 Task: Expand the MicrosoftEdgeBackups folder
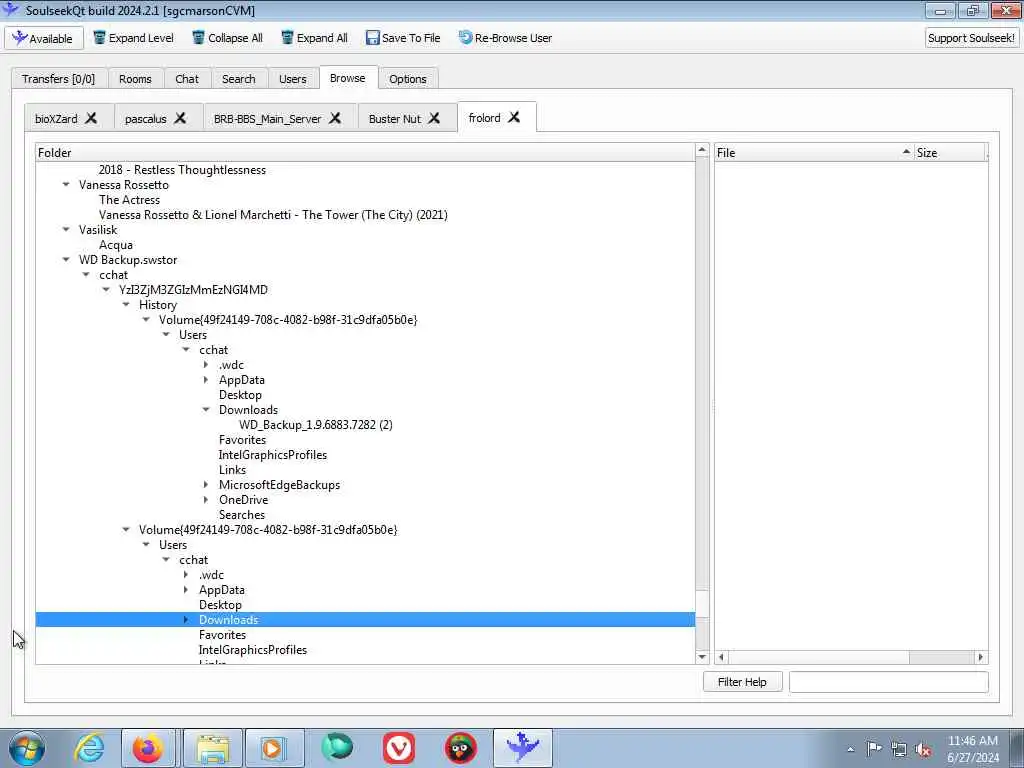[x=206, y=485]
